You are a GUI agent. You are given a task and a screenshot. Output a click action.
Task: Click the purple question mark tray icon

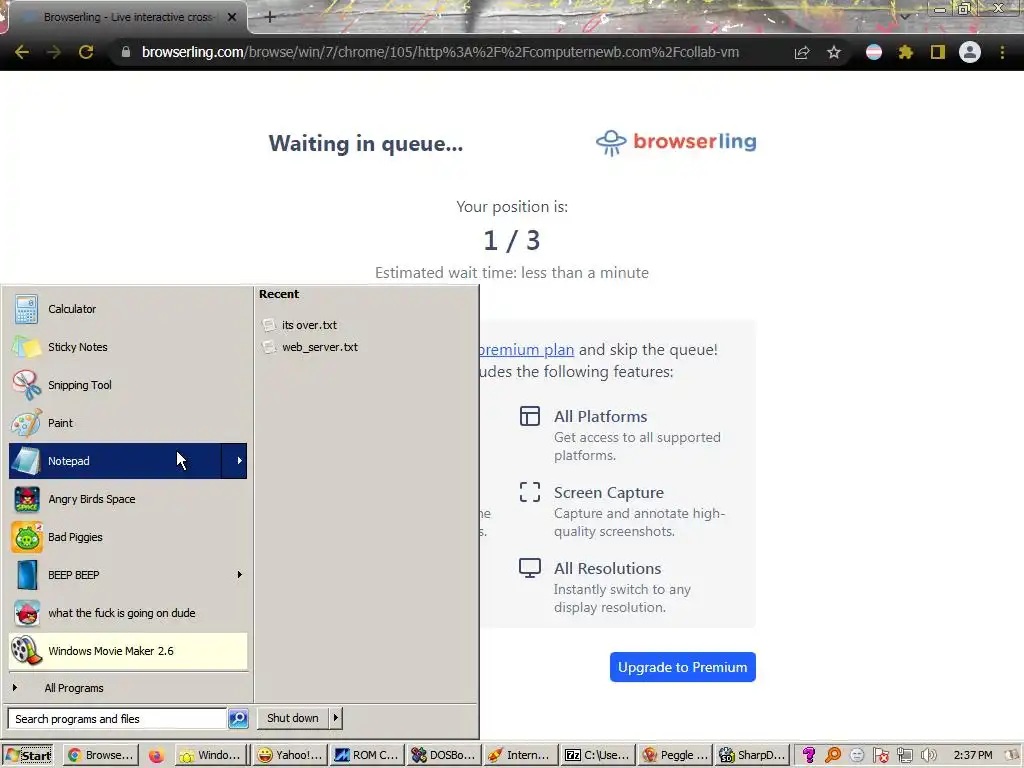(808, 755)
